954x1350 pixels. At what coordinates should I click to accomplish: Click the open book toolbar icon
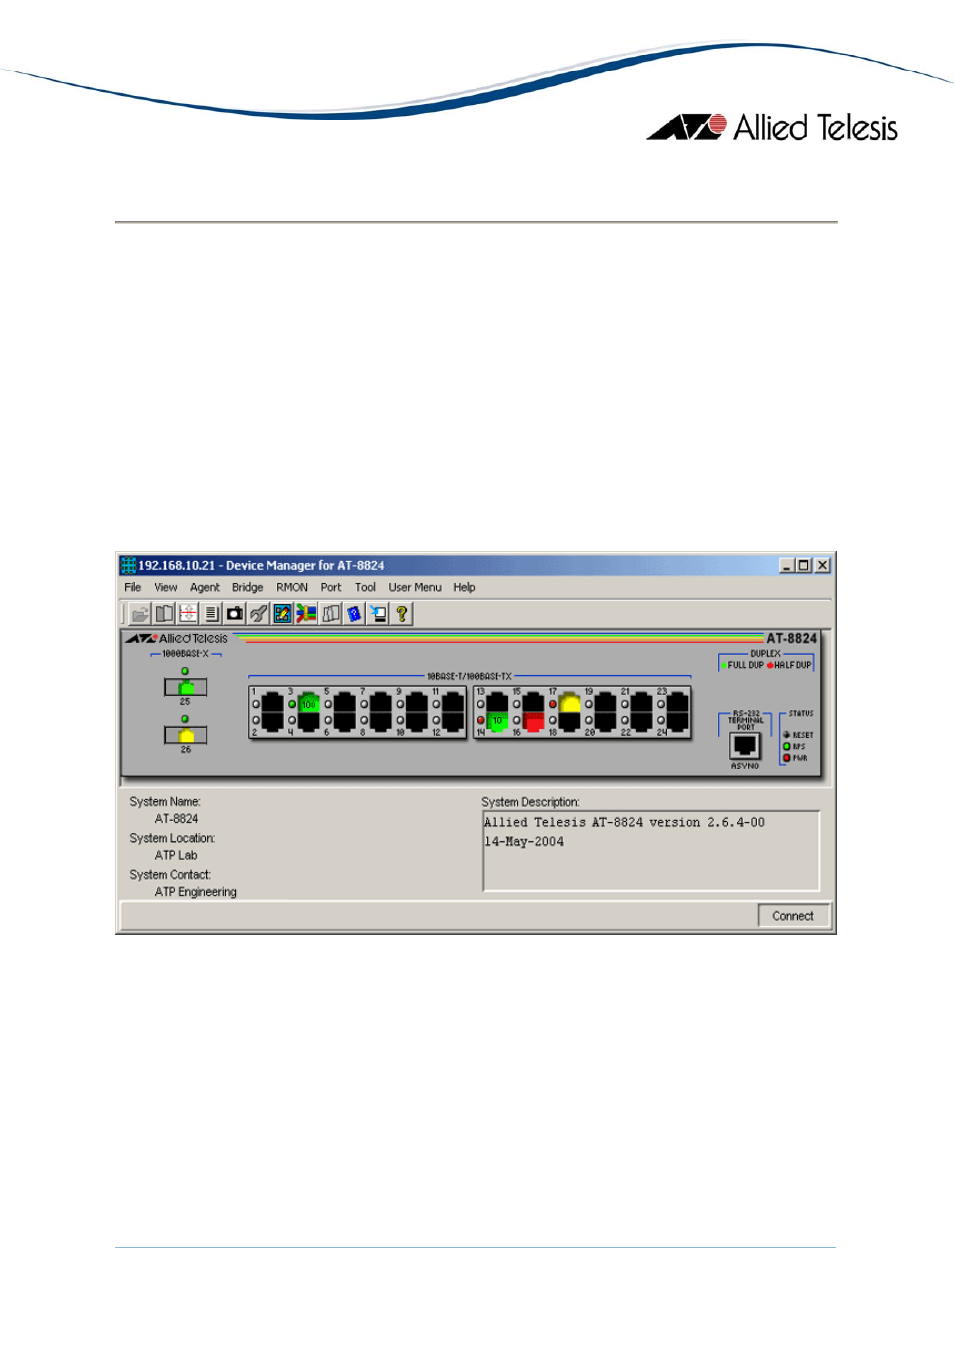coord(164,614)
